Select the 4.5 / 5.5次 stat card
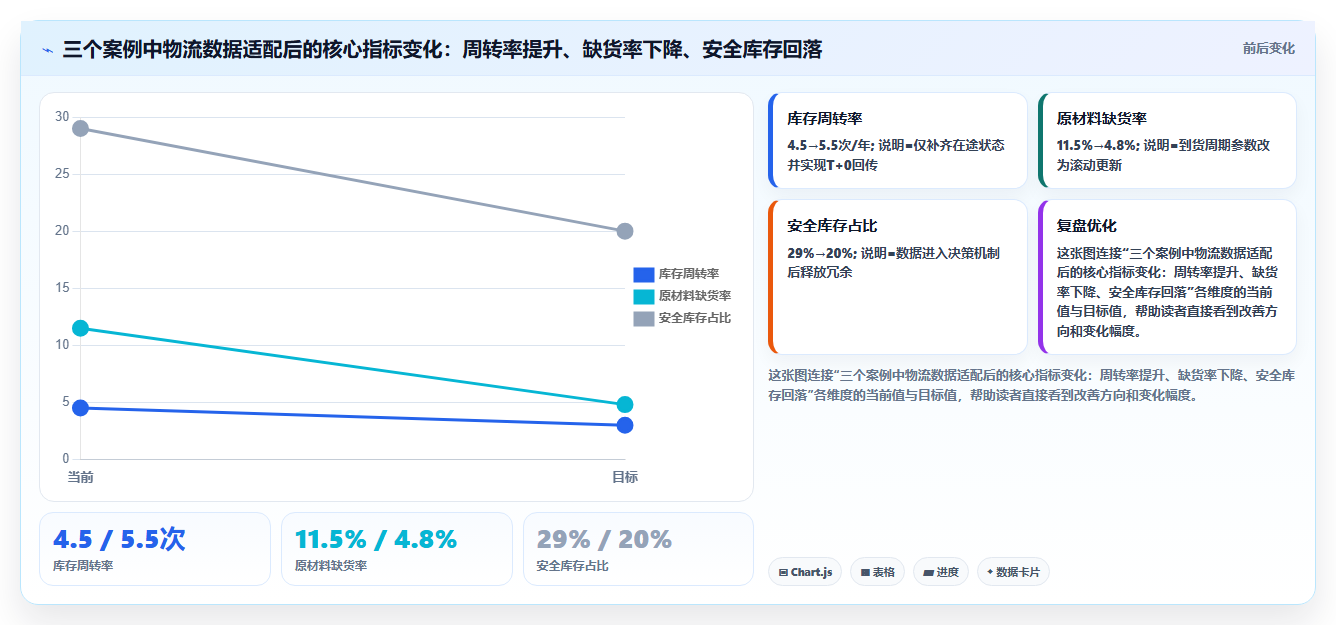This screenshot has height=625, width=1336. click(155, 549)
